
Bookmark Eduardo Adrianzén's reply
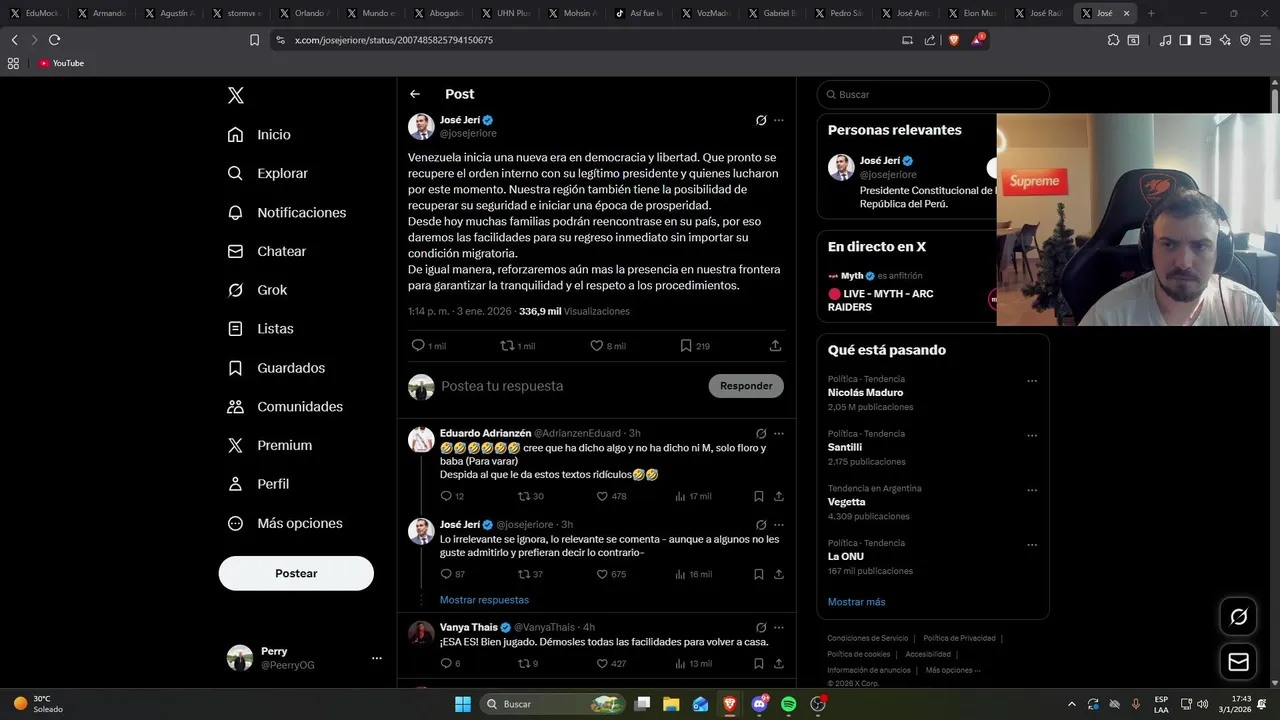click(759, 496)
